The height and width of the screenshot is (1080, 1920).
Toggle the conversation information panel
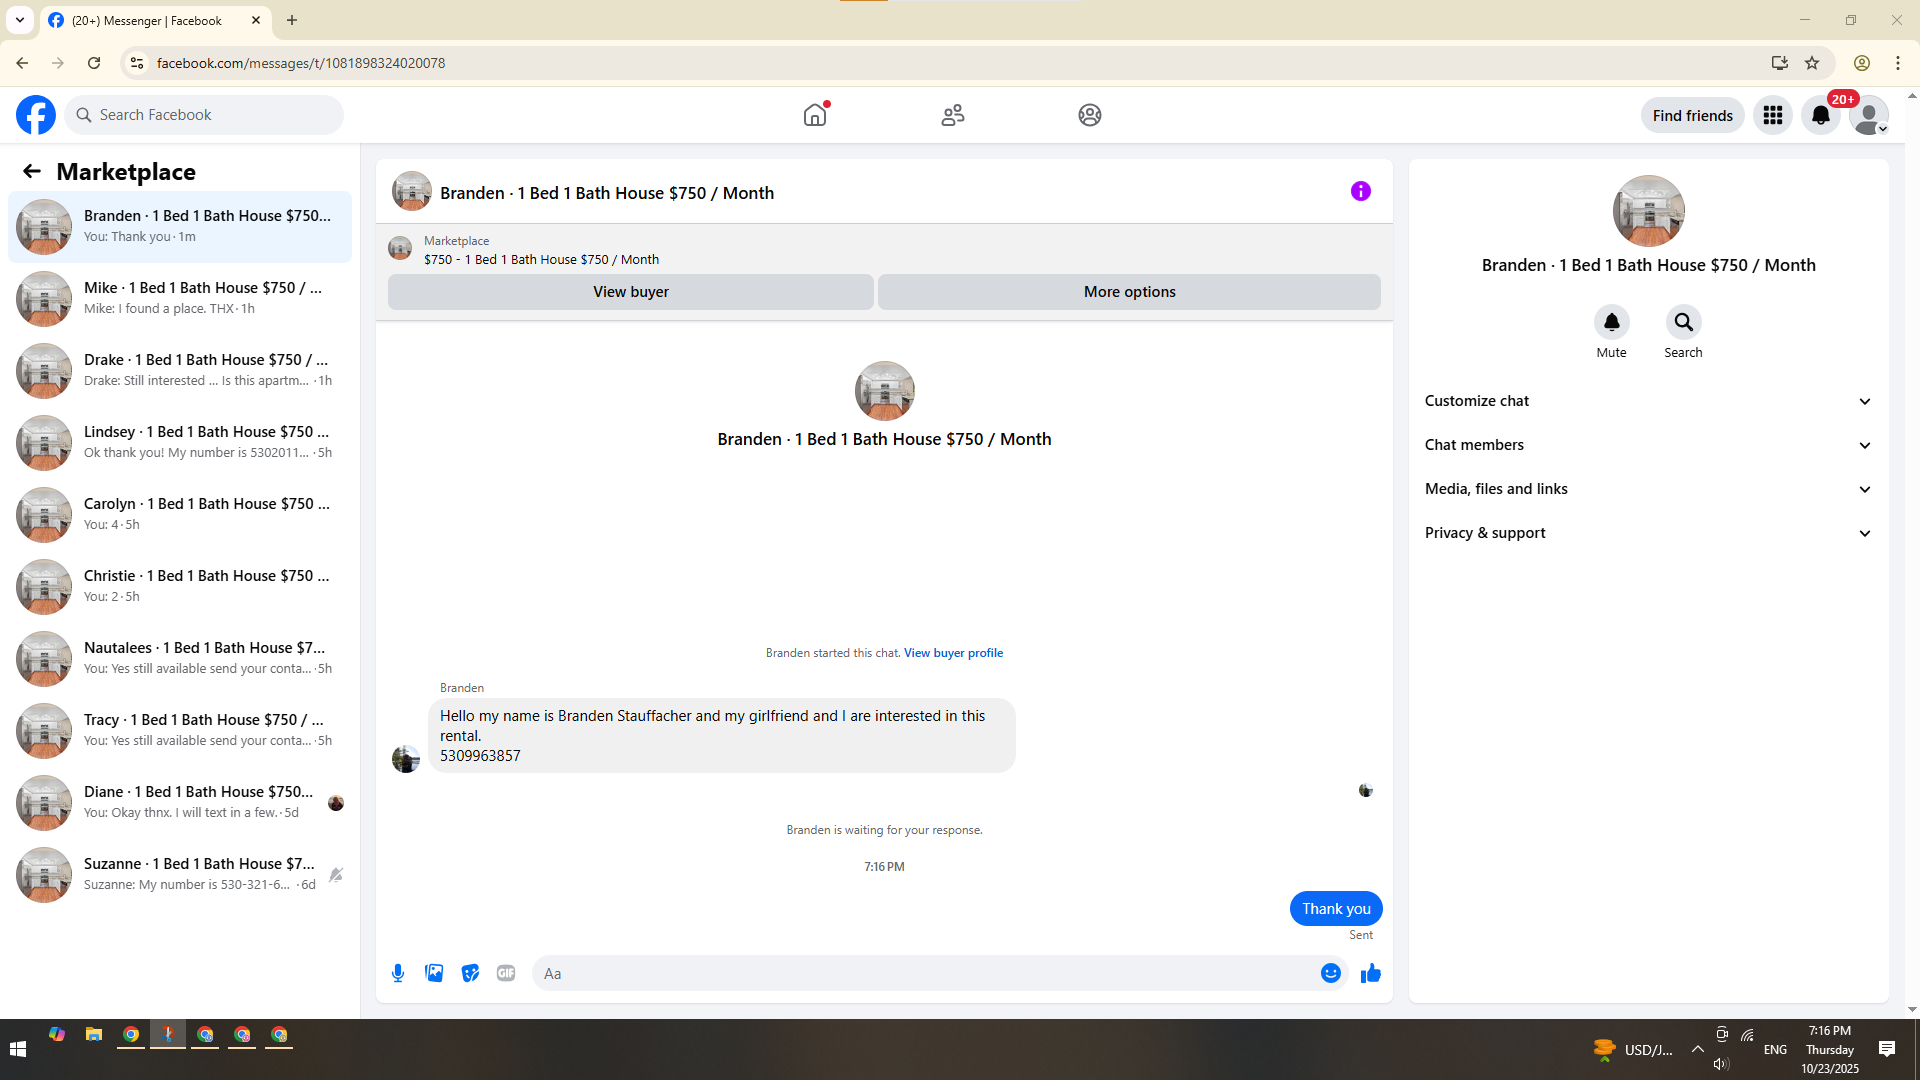pos(1360,191)
